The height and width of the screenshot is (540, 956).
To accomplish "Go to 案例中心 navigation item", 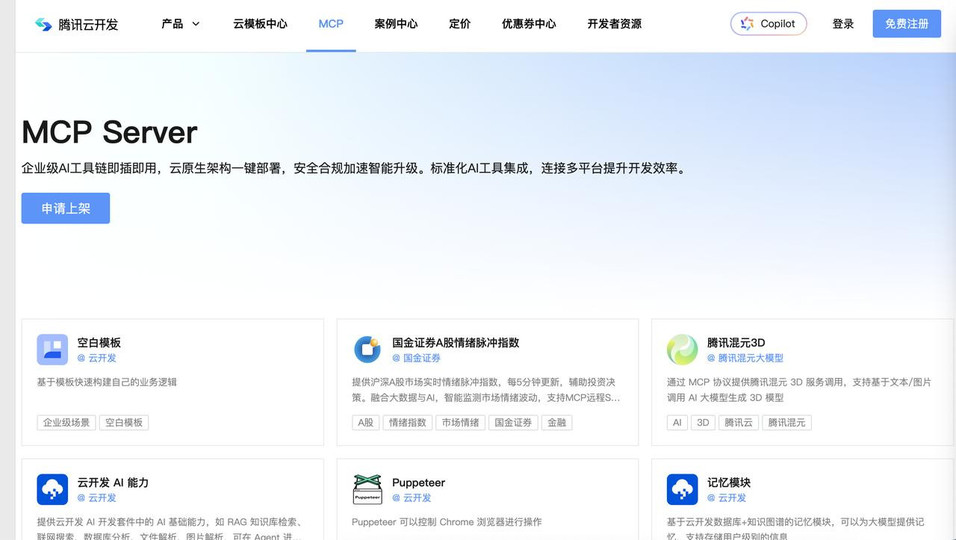I will point(396,24).
